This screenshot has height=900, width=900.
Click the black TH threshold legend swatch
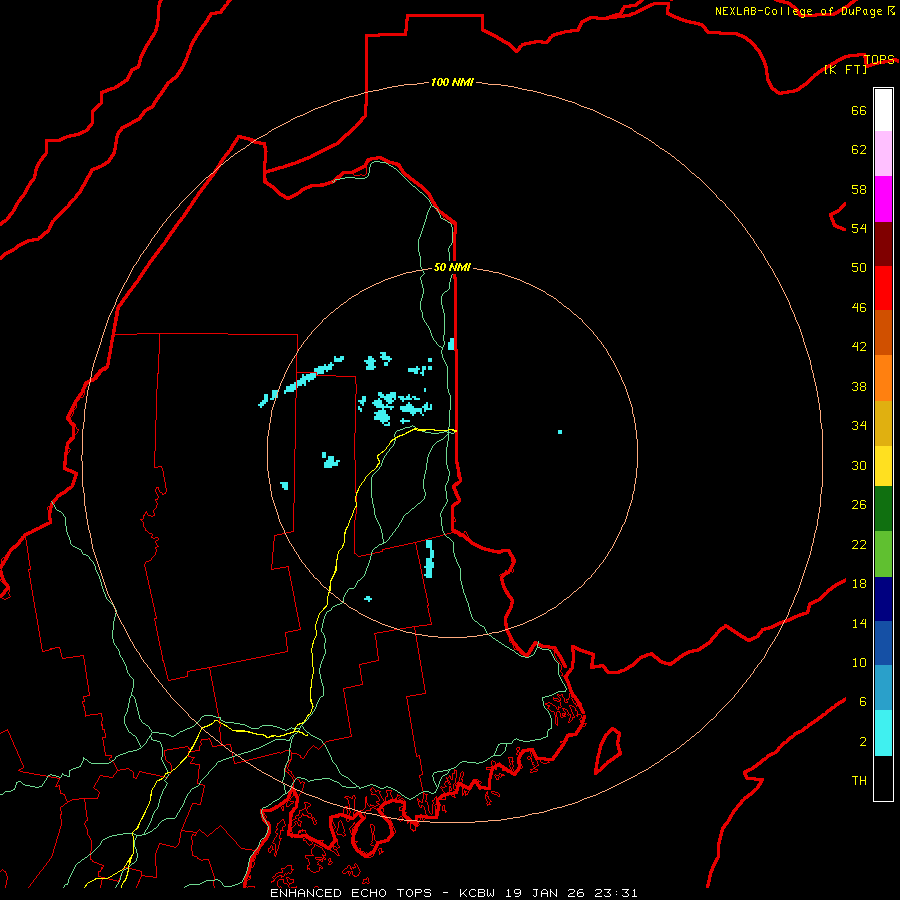coord(883,778)
